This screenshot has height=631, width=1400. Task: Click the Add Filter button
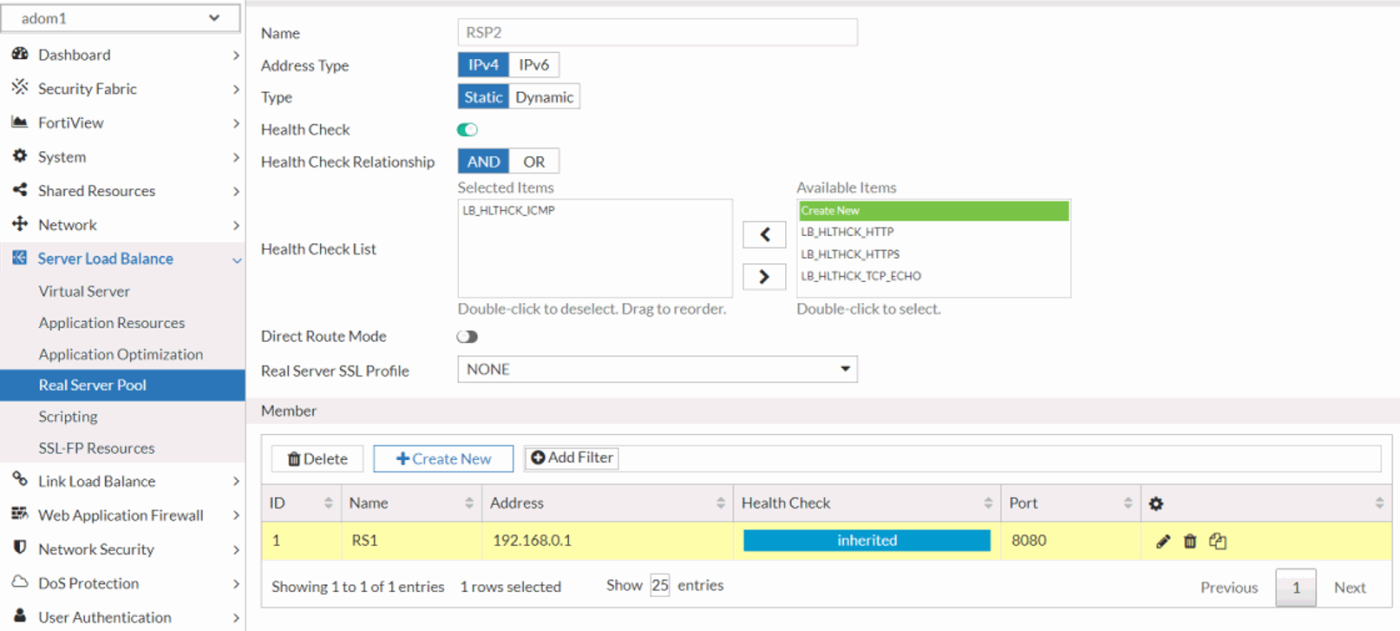[x=571, y=458]
